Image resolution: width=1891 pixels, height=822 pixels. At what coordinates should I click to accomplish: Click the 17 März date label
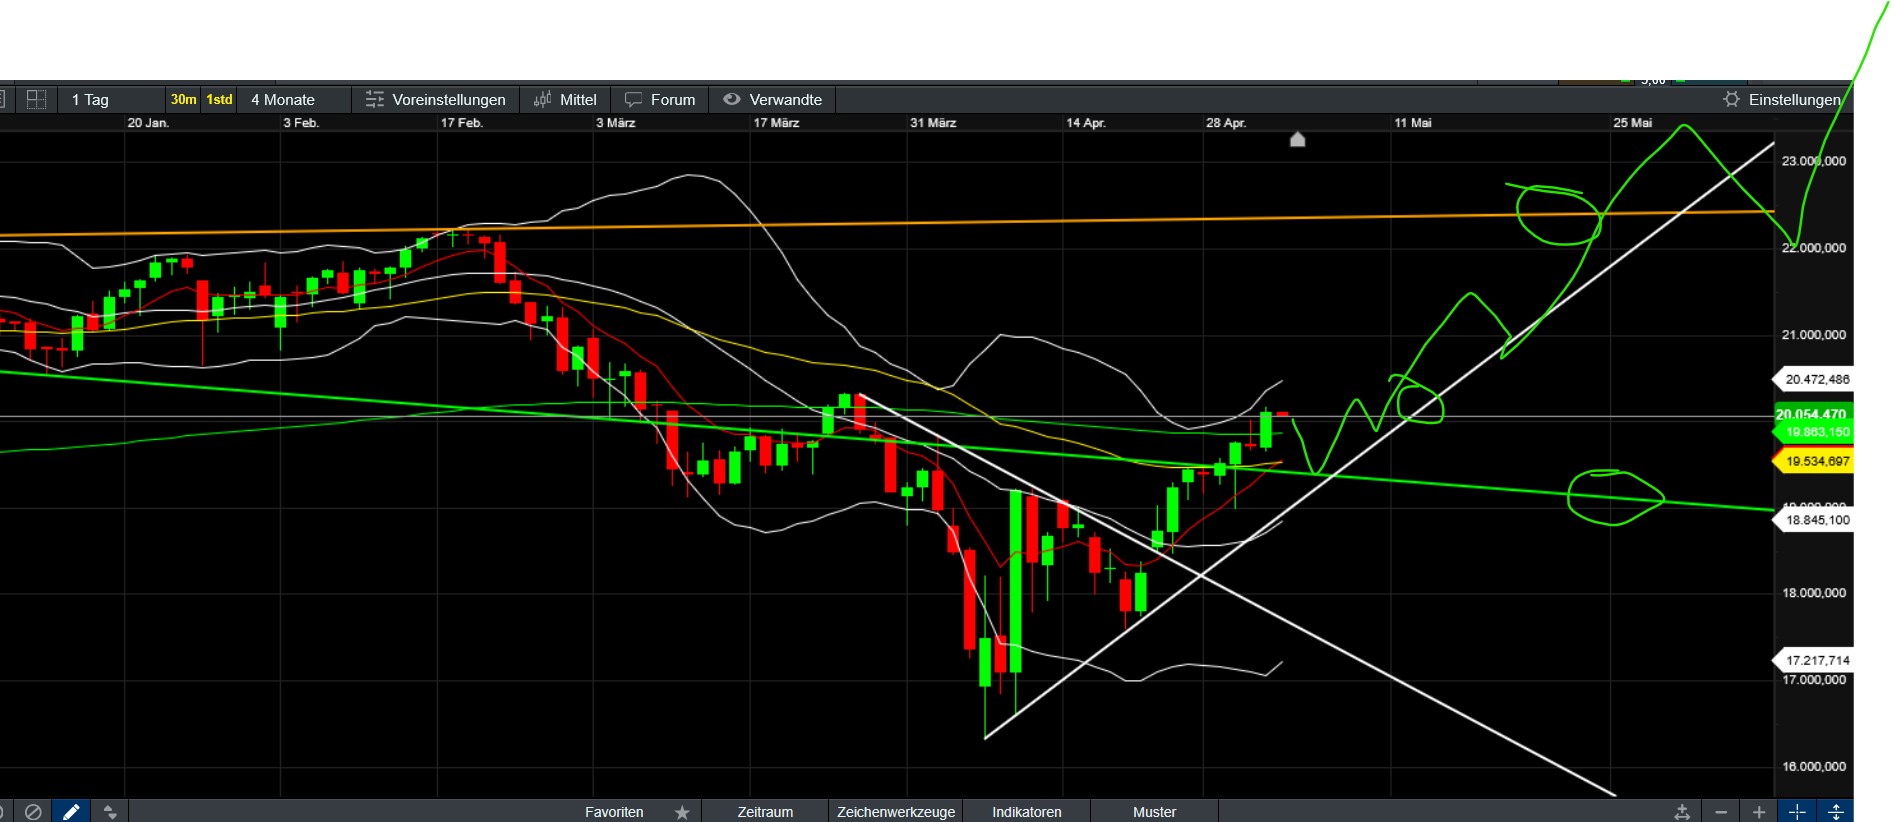click(x=776, y=123)
